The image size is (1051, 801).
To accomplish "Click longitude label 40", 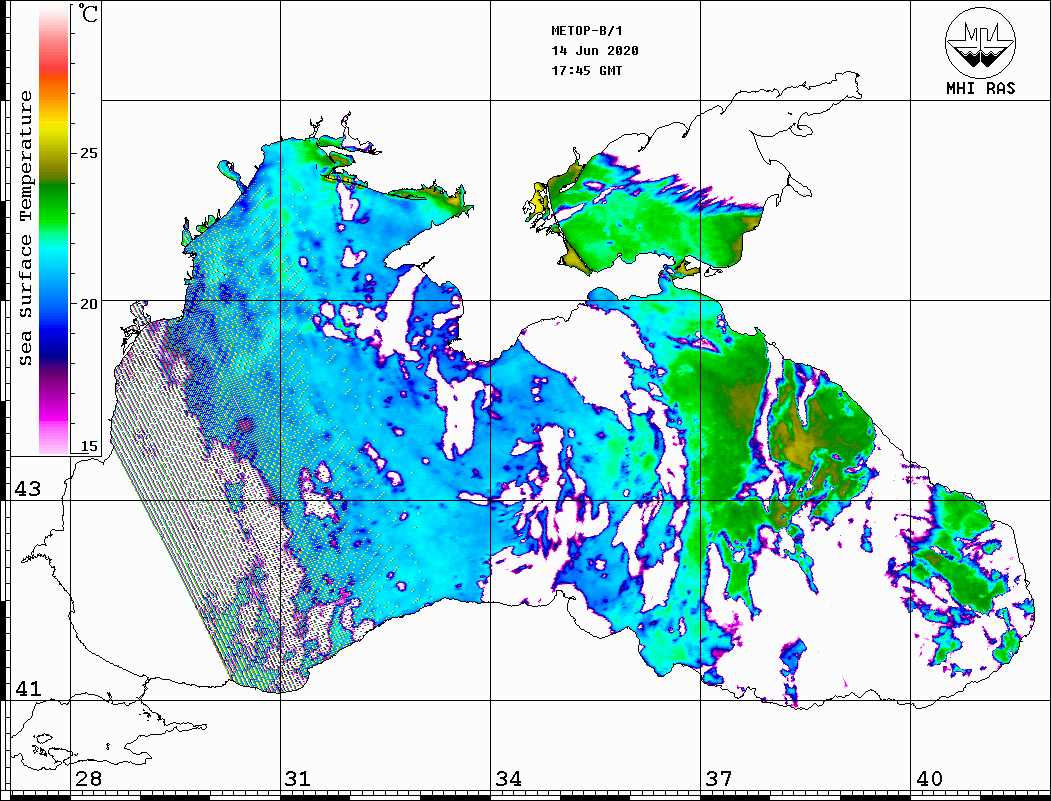I will tap(929, 779).
